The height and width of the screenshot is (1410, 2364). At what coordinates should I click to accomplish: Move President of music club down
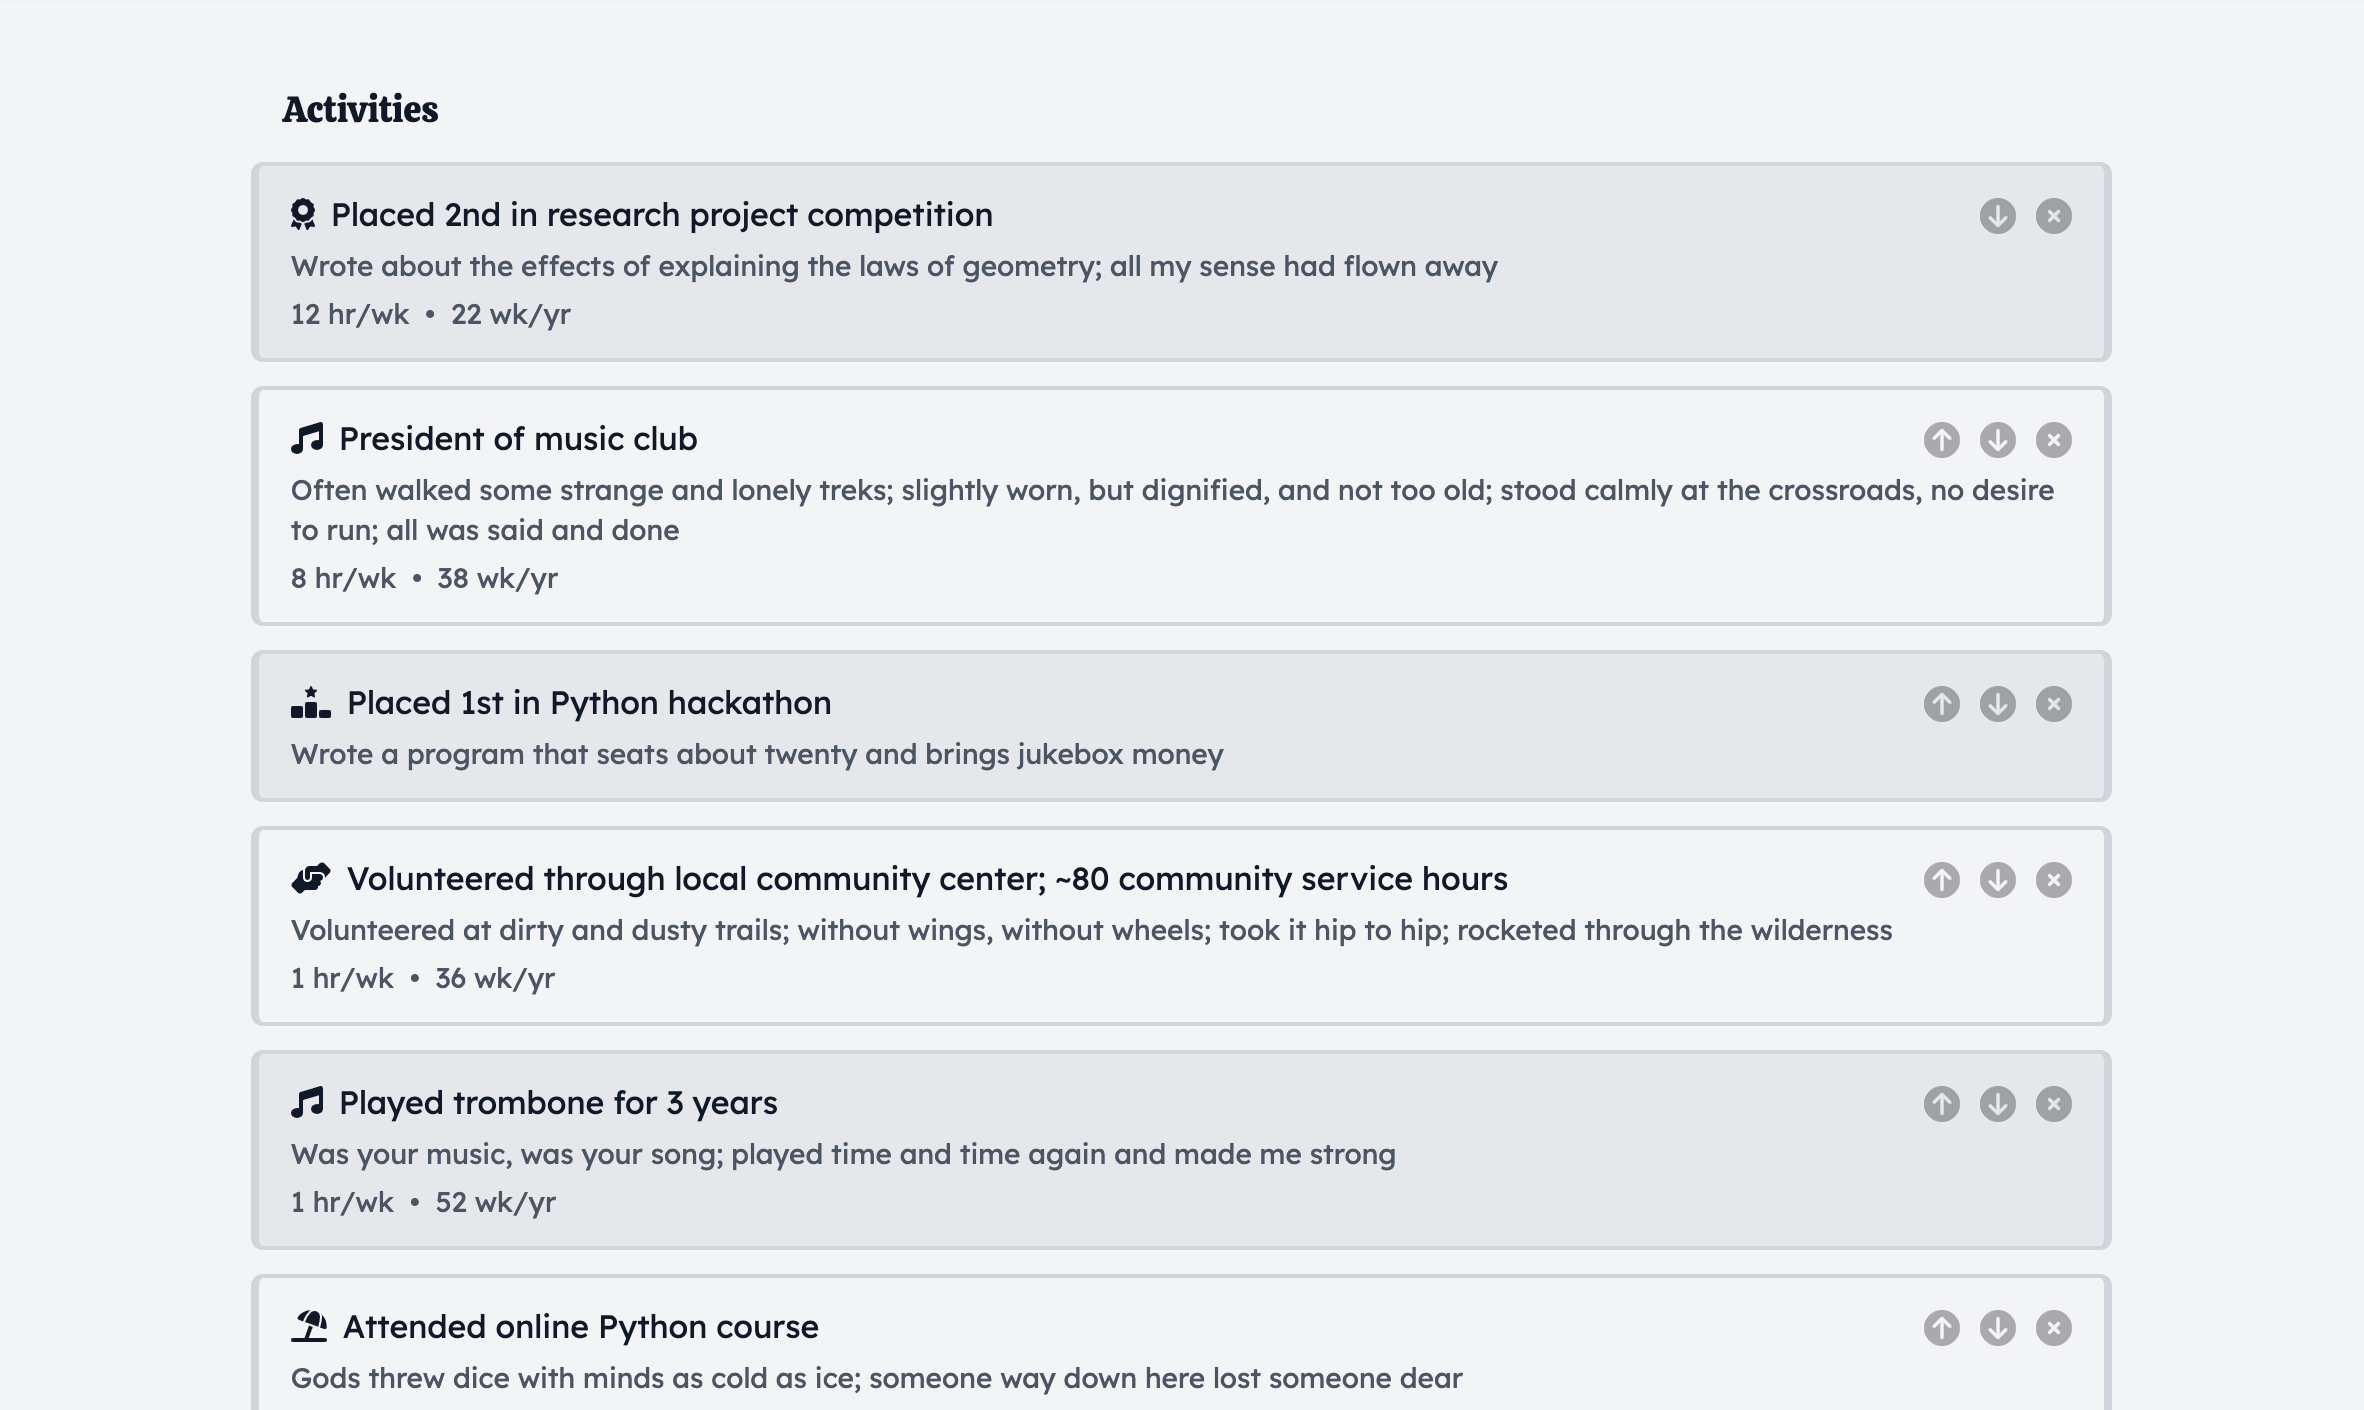click(x=1997, y=440)
